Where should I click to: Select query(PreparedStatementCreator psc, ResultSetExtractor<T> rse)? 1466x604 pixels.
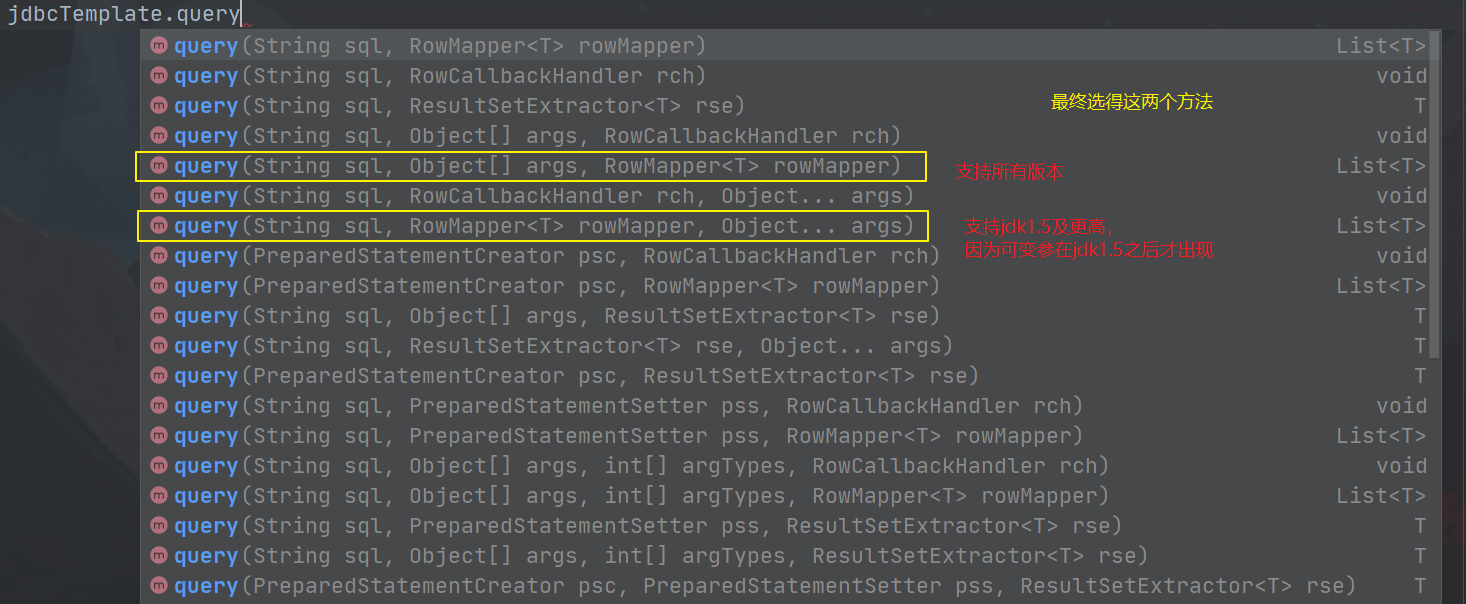click(784, 376)
